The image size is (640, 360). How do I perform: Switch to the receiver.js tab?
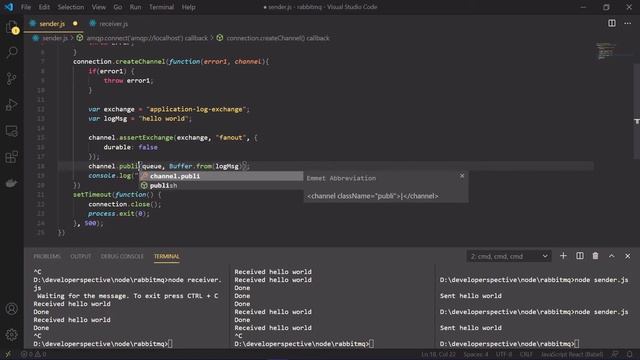[x=113, y=24]
